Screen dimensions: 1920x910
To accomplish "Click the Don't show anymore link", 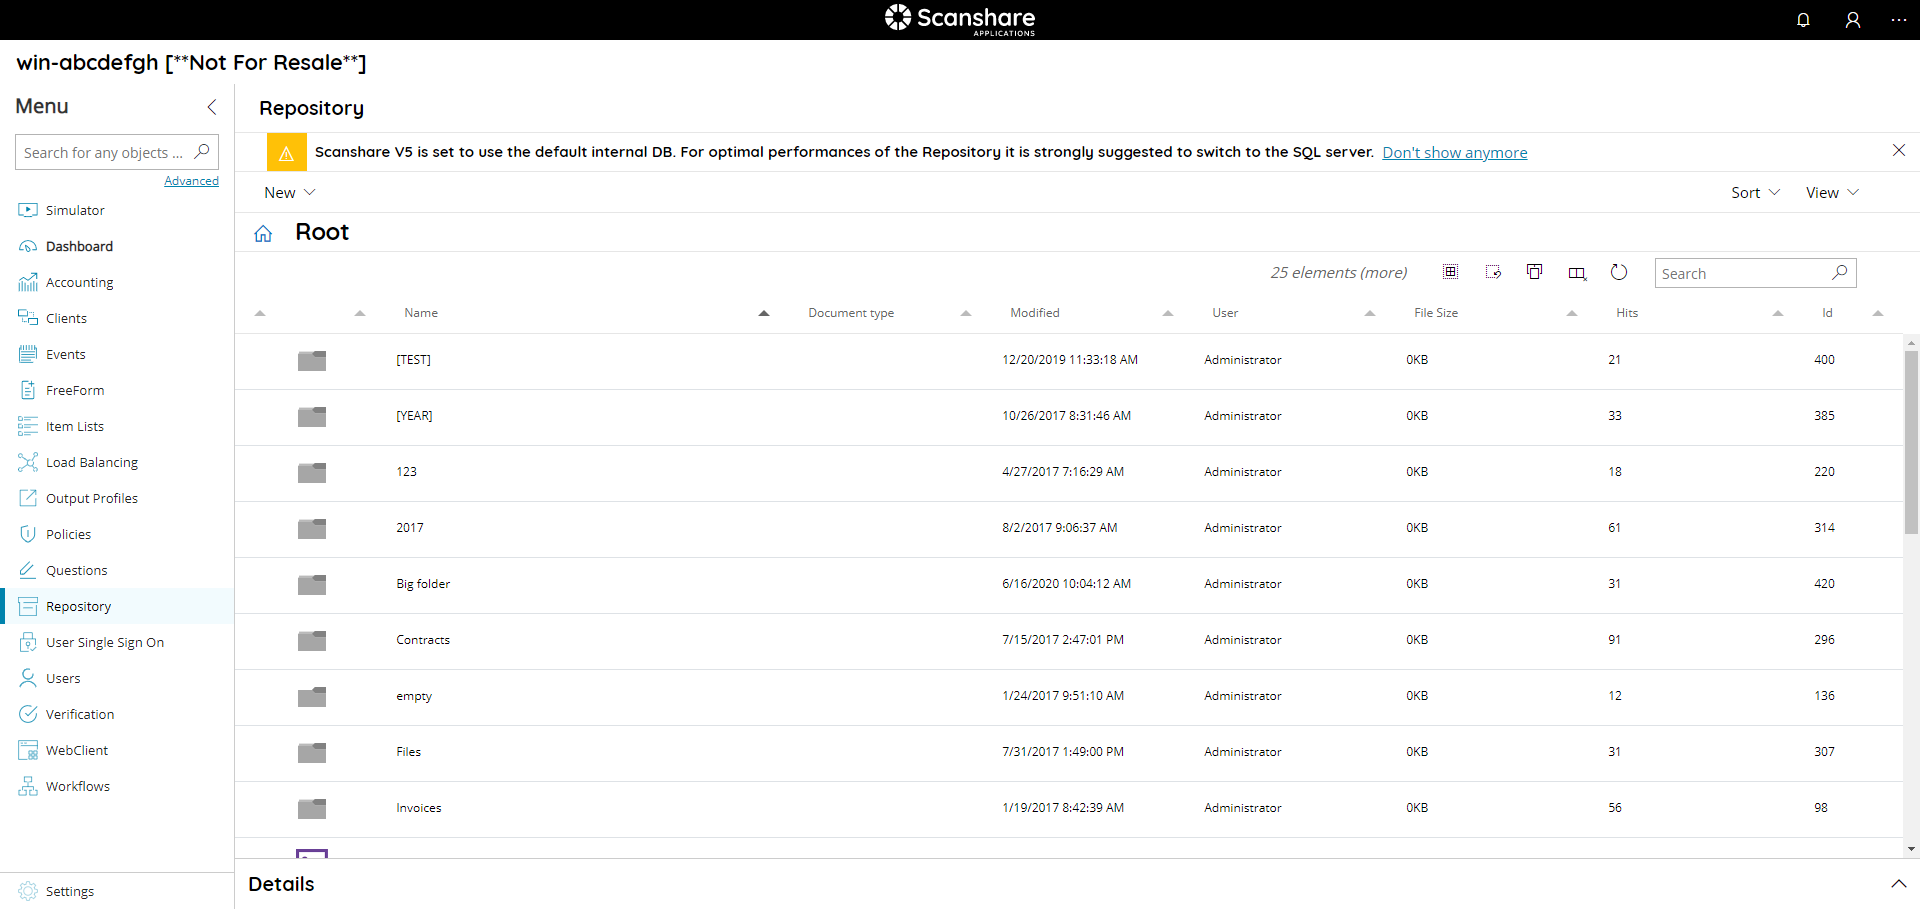I will (1455, 152).
